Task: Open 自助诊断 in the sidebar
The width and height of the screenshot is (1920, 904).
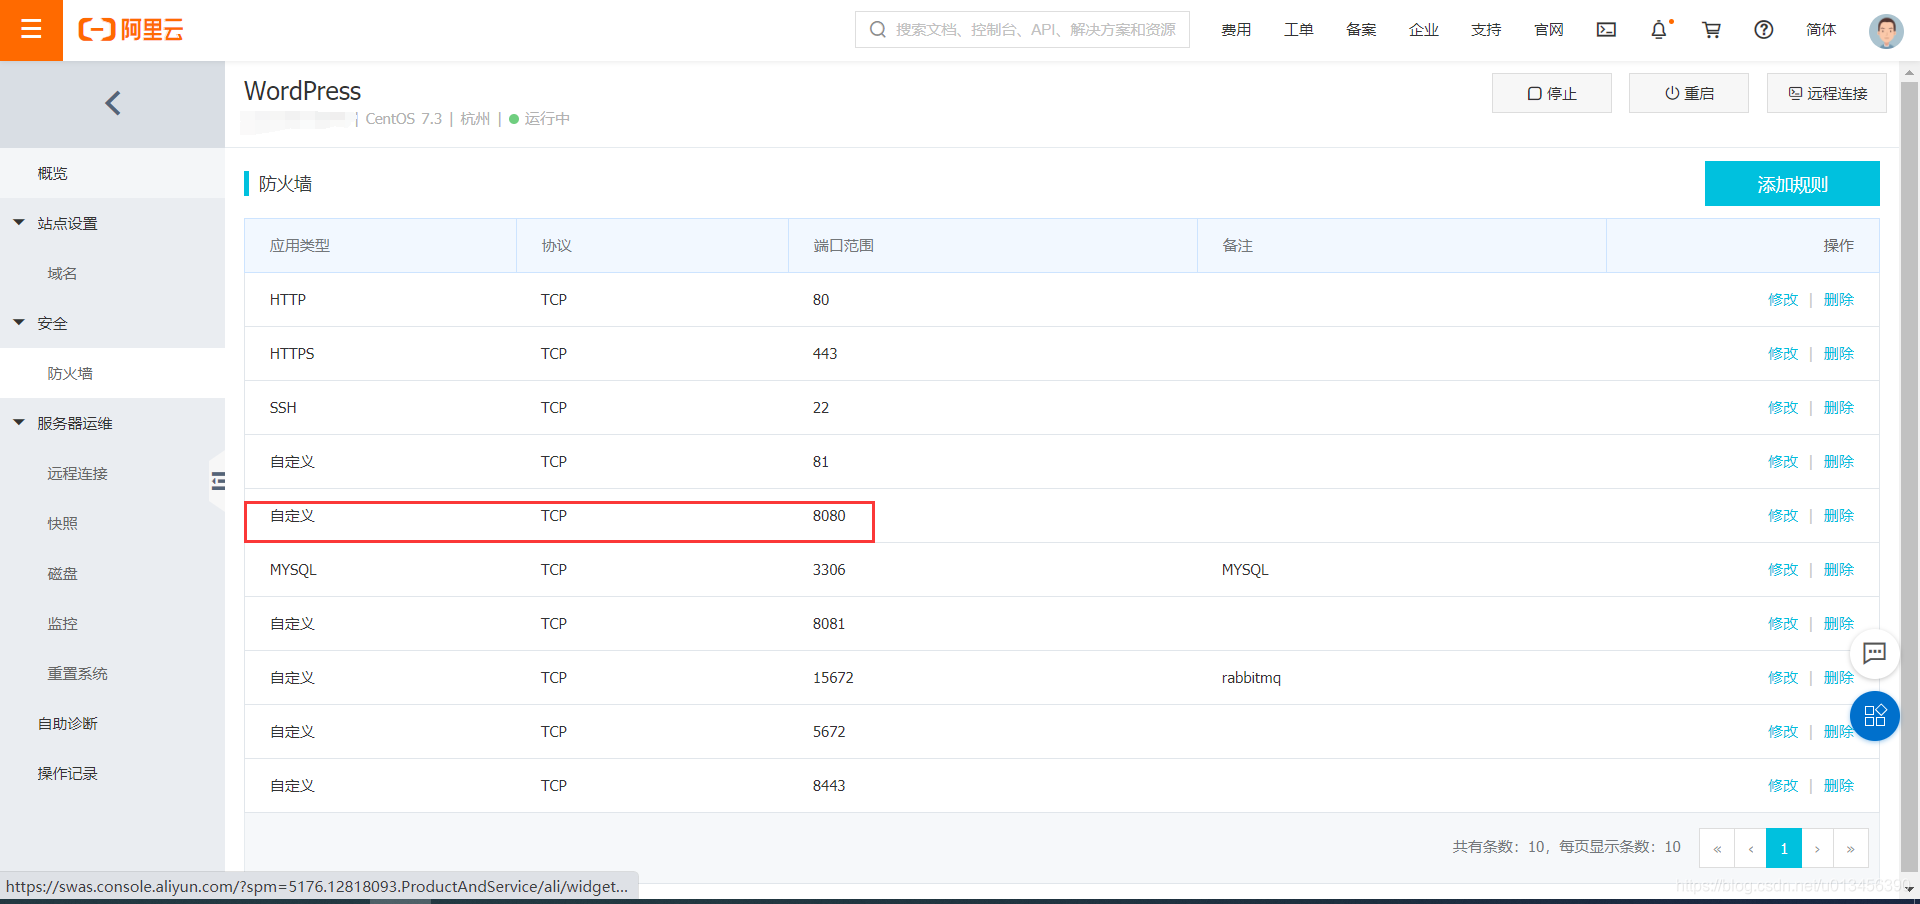Action: [x=112, y=723]
